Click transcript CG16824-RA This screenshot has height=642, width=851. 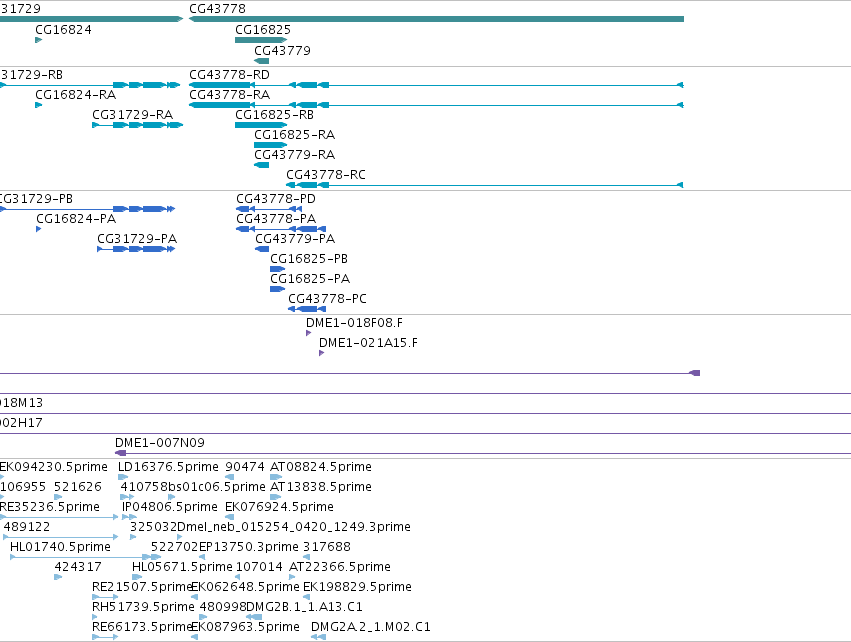click(39, 105)
